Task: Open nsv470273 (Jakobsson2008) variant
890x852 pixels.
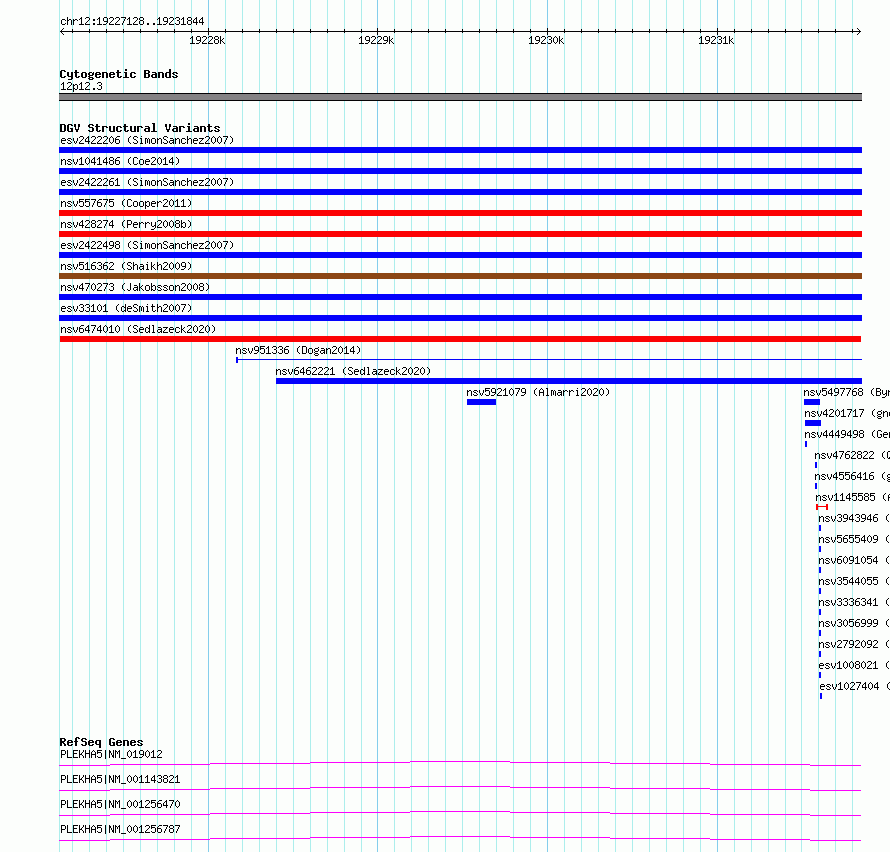Action: pos(135,287)
